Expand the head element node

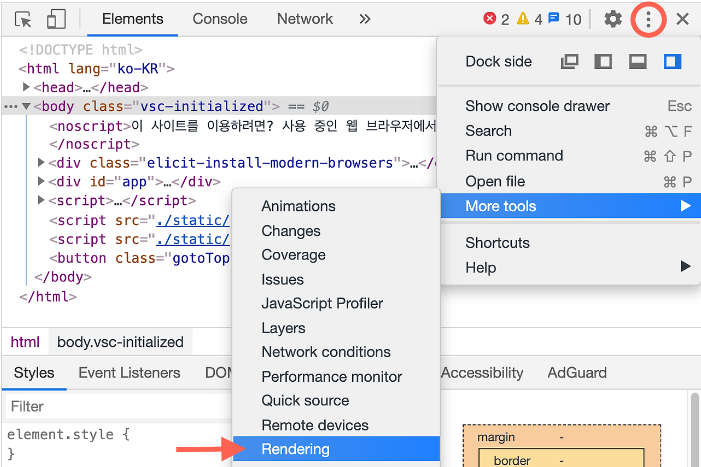point(26,88)
